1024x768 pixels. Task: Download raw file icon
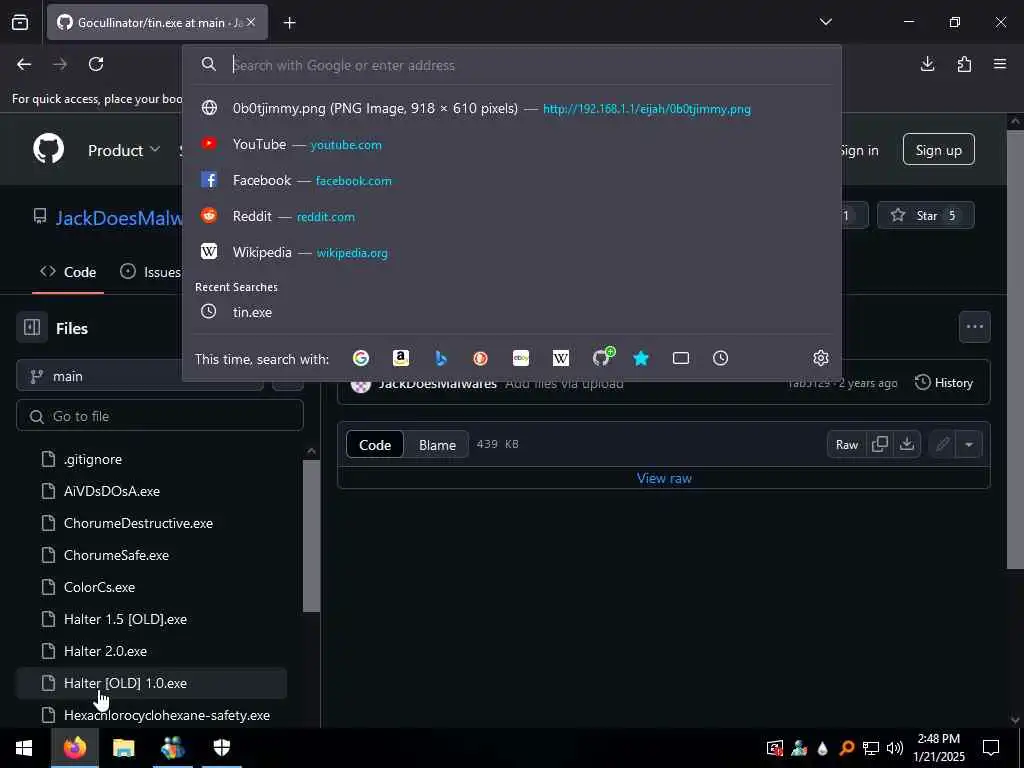click(906, 444)
